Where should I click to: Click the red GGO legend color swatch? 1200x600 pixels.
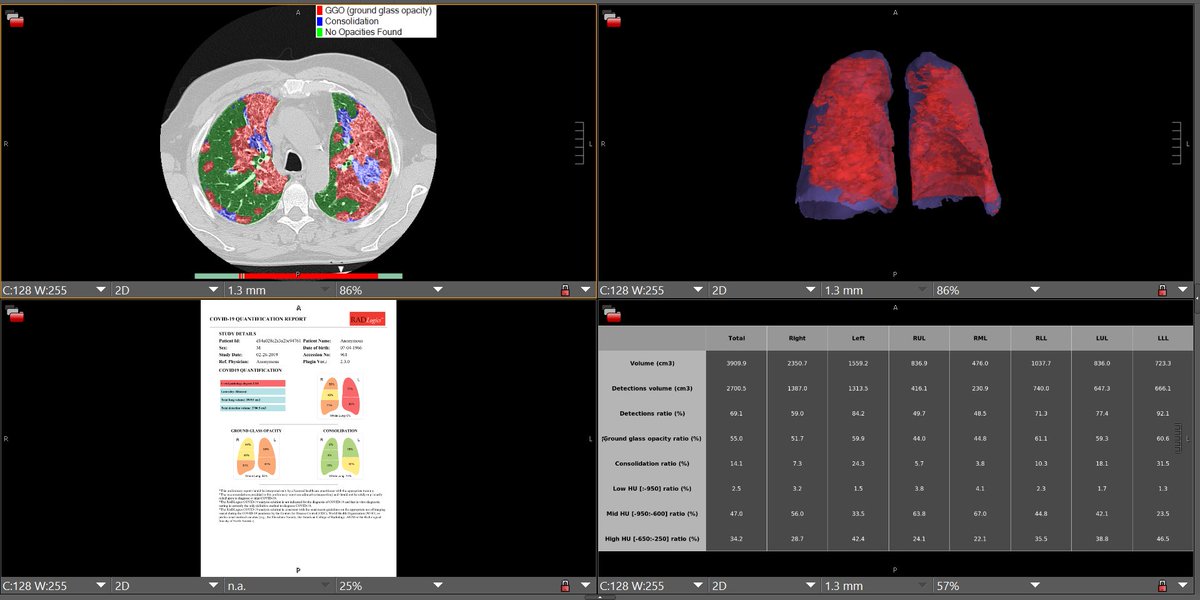click(320, 10)
